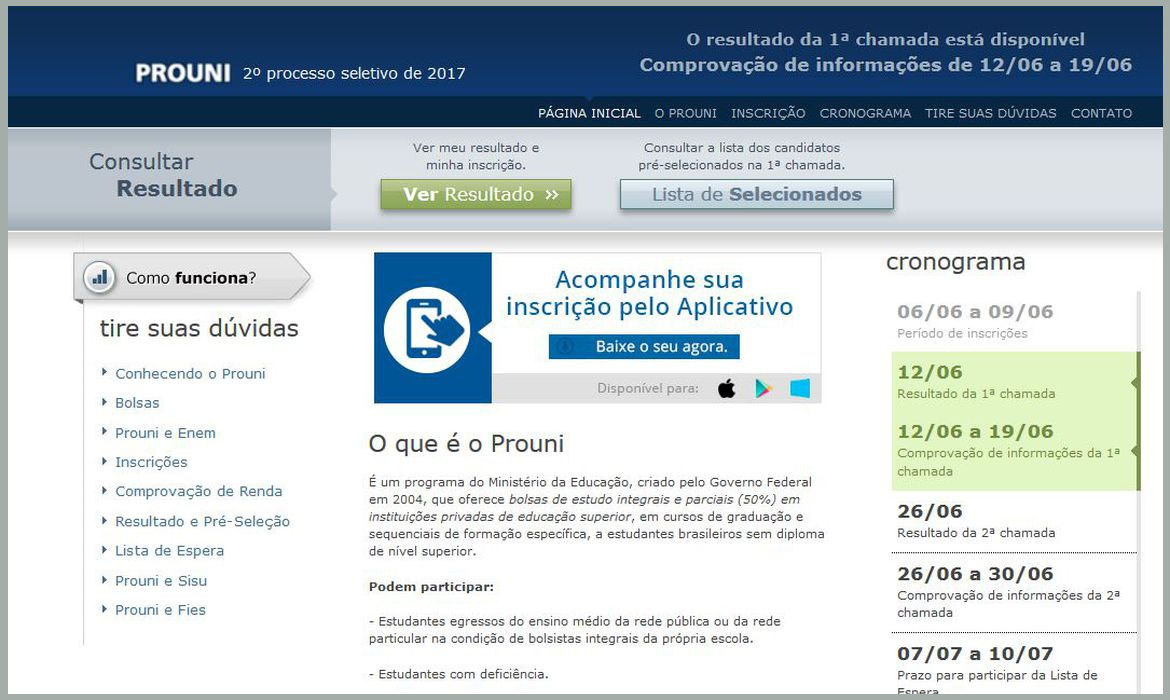1170x700 pixels.
Task: Open the Prouni e Fies link
Action: click(x=160, y=610)
